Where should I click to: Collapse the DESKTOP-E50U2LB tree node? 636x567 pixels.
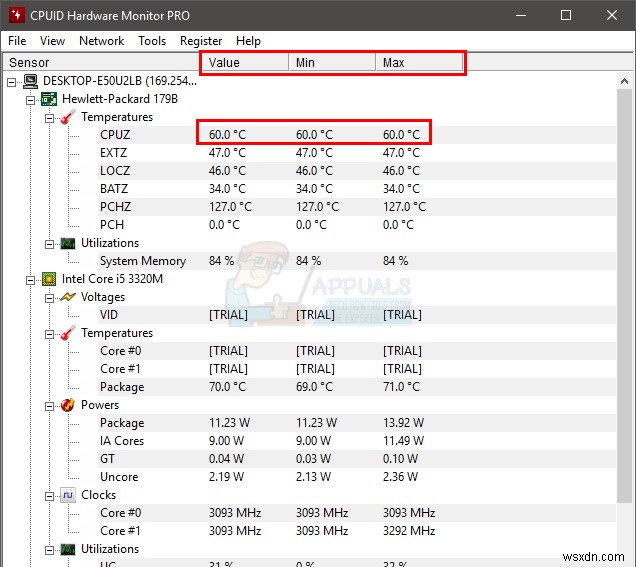tap(12, 82)
